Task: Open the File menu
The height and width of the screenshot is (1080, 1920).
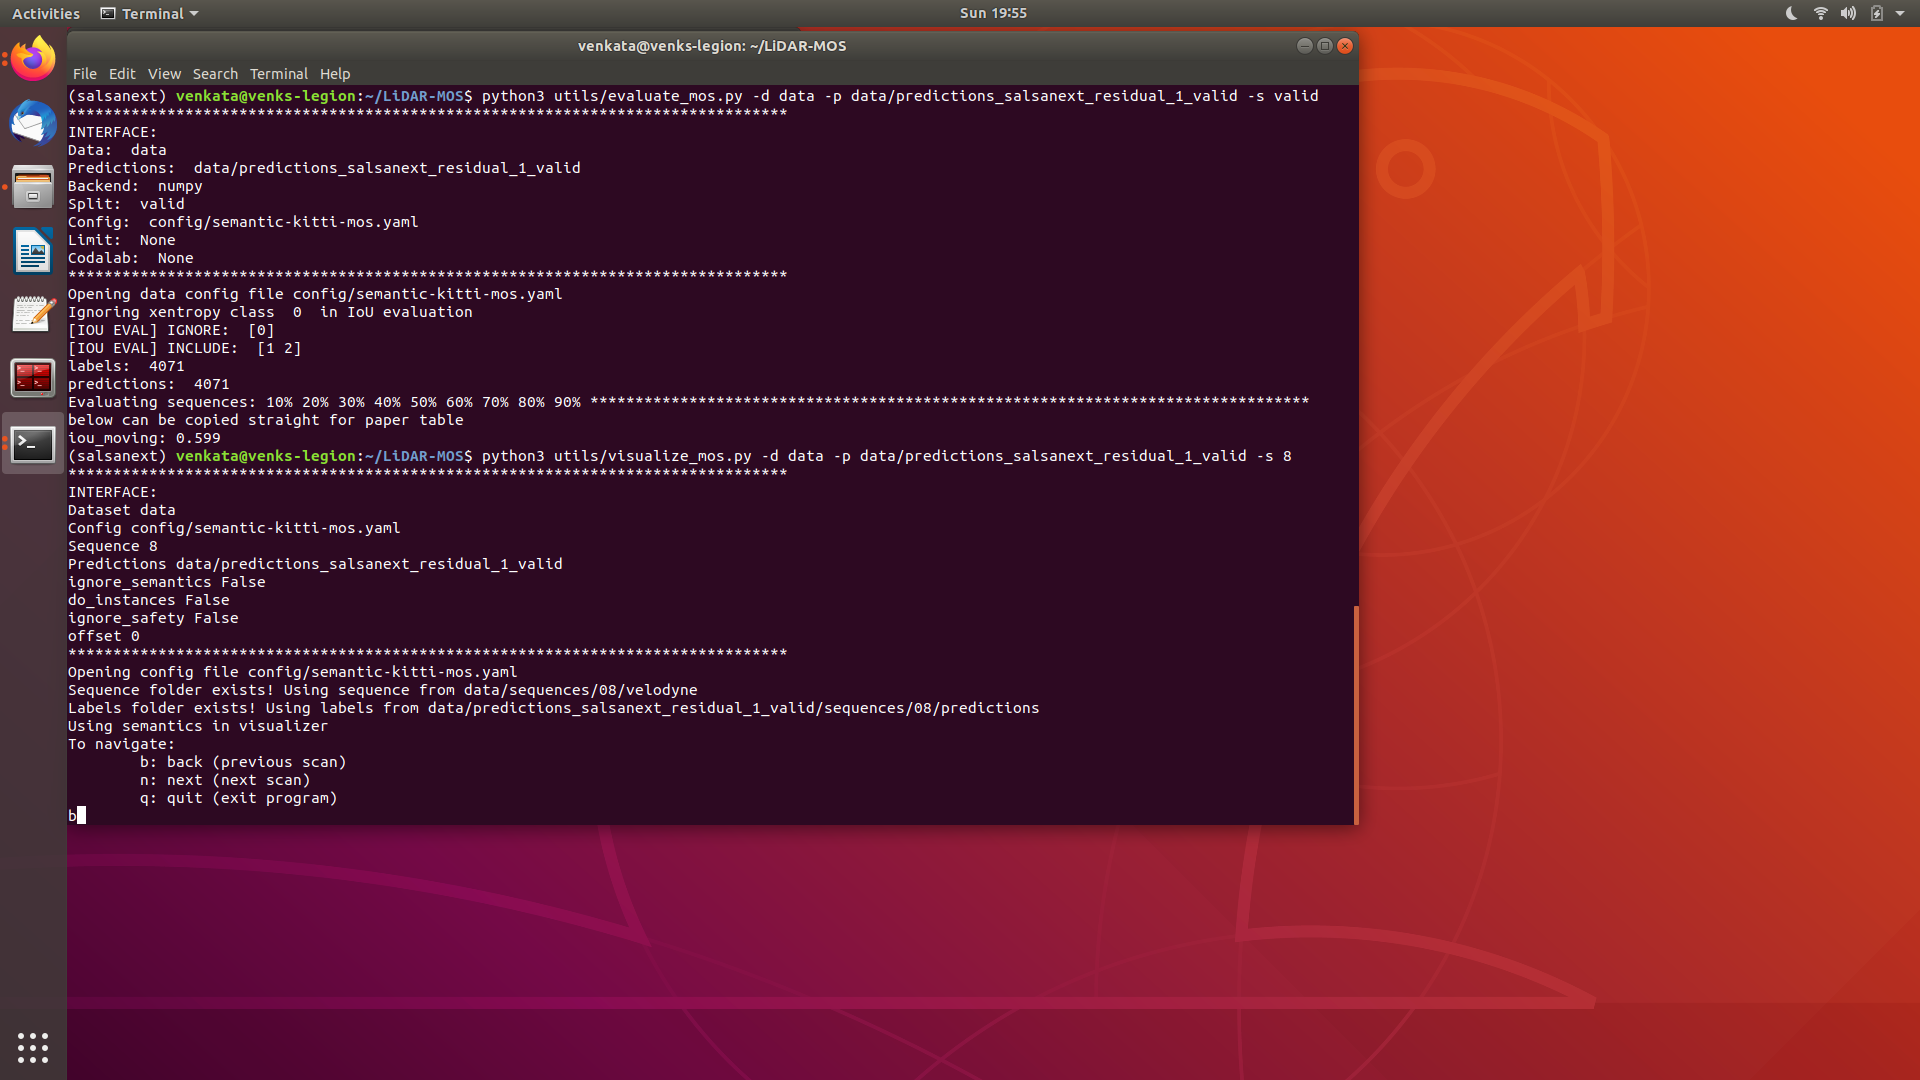Action: pos(84,74)
